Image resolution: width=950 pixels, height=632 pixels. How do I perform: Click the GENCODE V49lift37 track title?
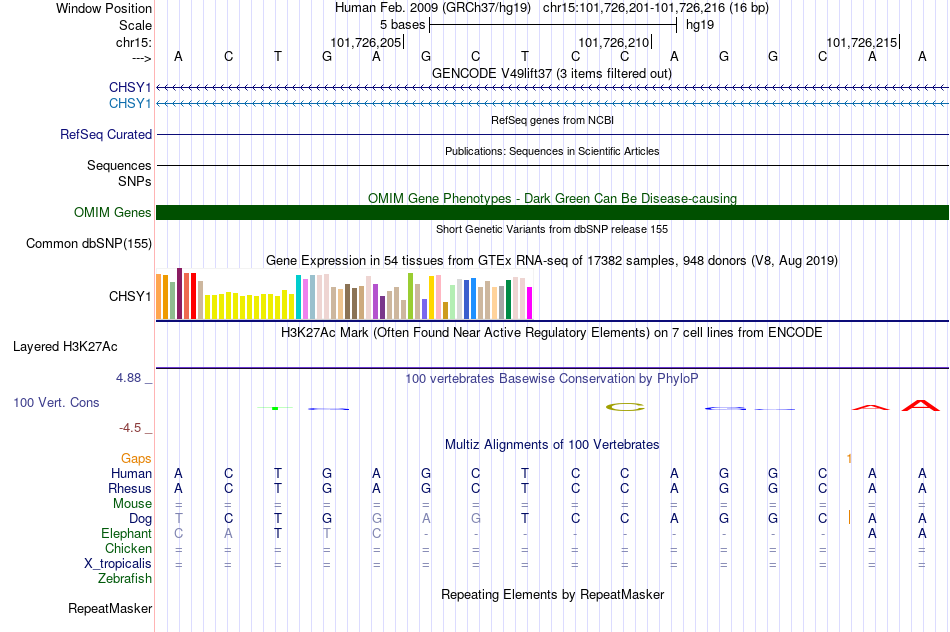tap(552, 73)
